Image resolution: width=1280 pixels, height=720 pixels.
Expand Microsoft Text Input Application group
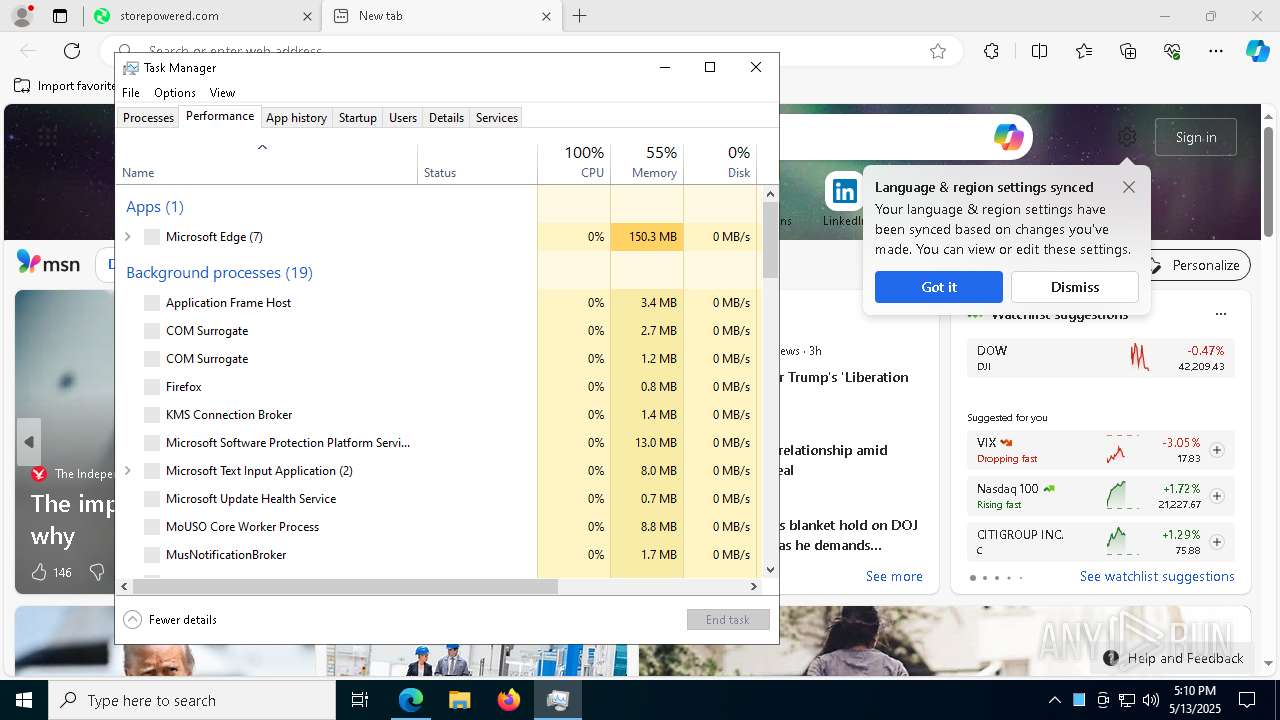click(127, 471)
